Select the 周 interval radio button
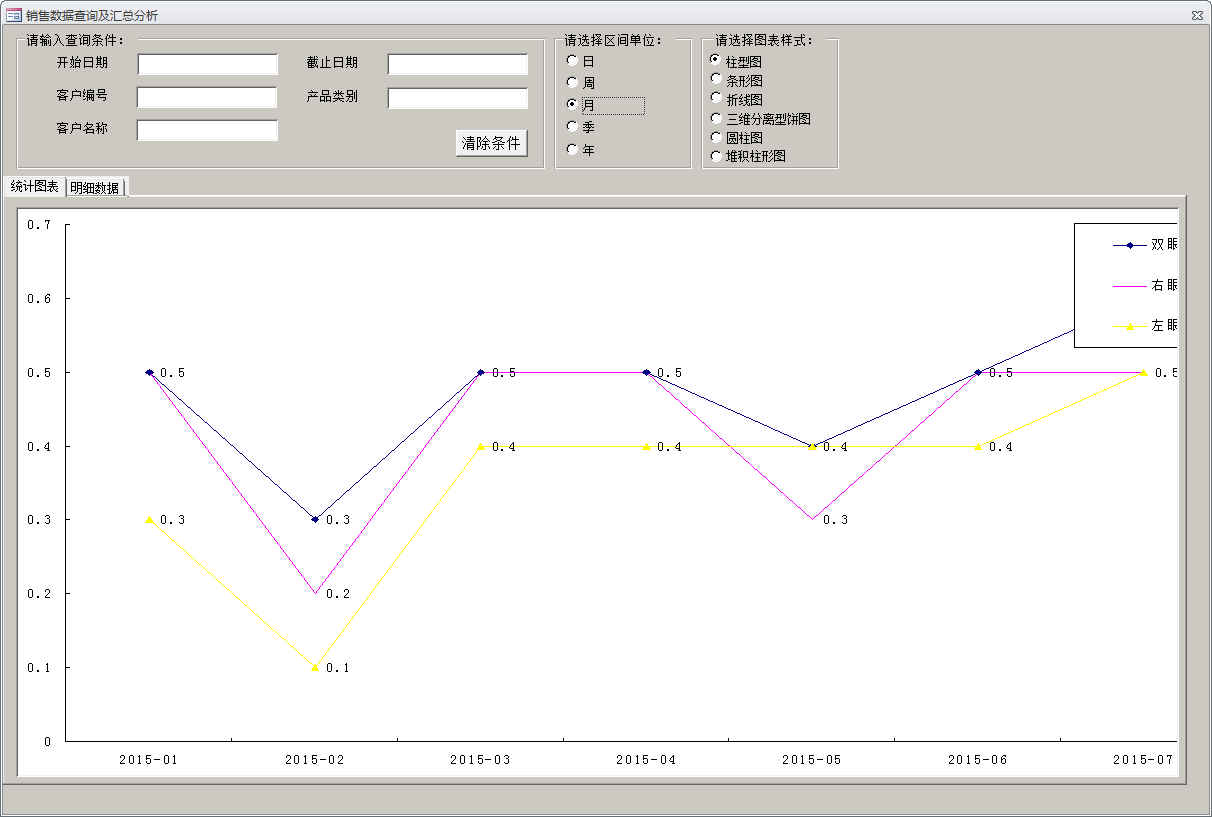1212x817 pixels. (572, 83)
